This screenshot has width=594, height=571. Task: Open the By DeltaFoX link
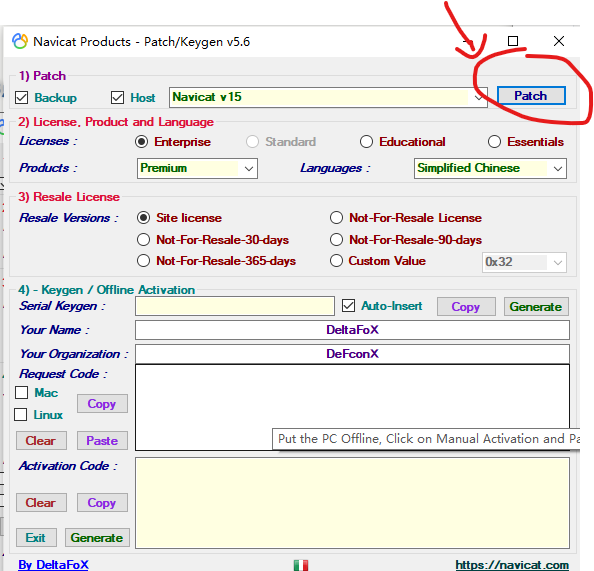[x=53, y=565]
